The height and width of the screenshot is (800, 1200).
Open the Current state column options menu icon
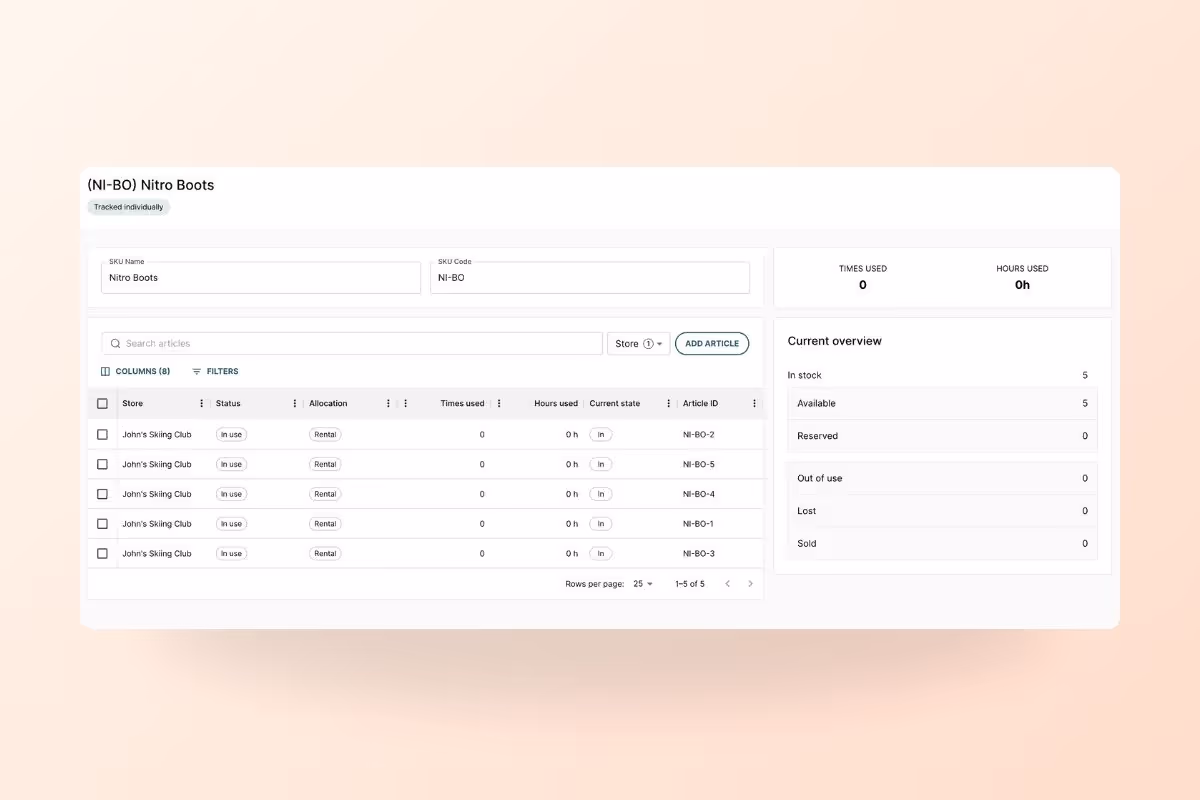(x=667, y=403)
